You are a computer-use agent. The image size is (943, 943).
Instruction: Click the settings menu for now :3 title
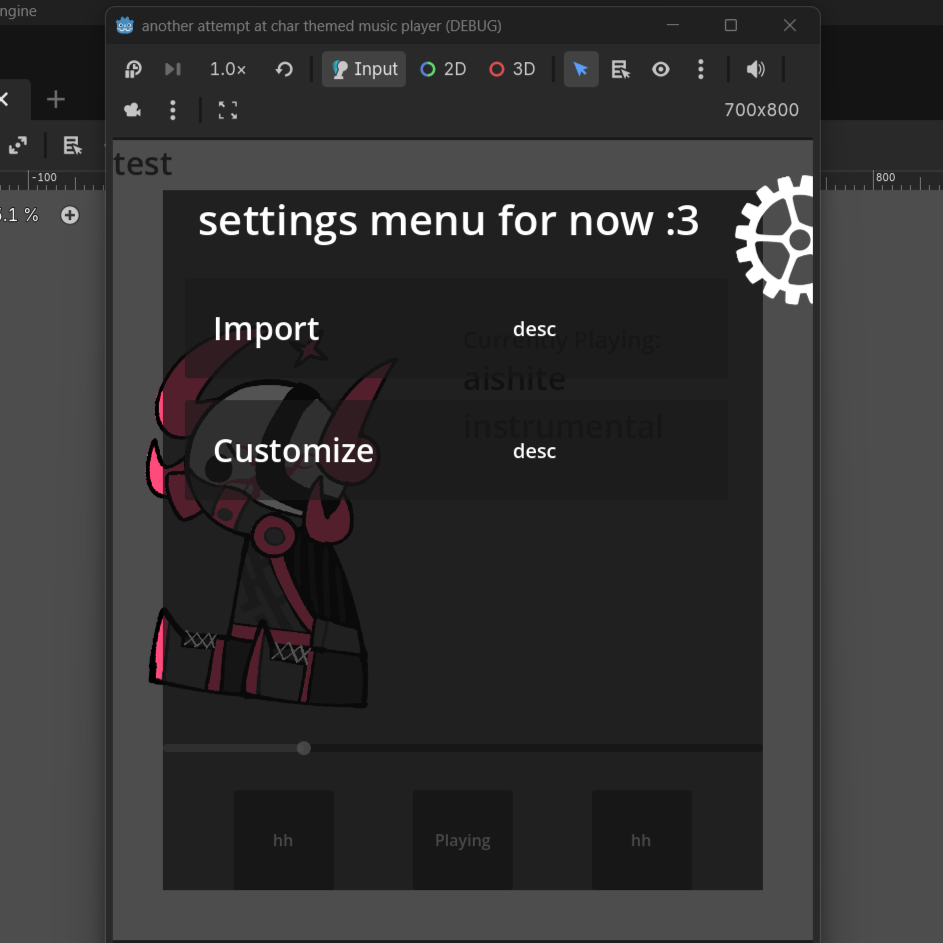pos(449,221)
